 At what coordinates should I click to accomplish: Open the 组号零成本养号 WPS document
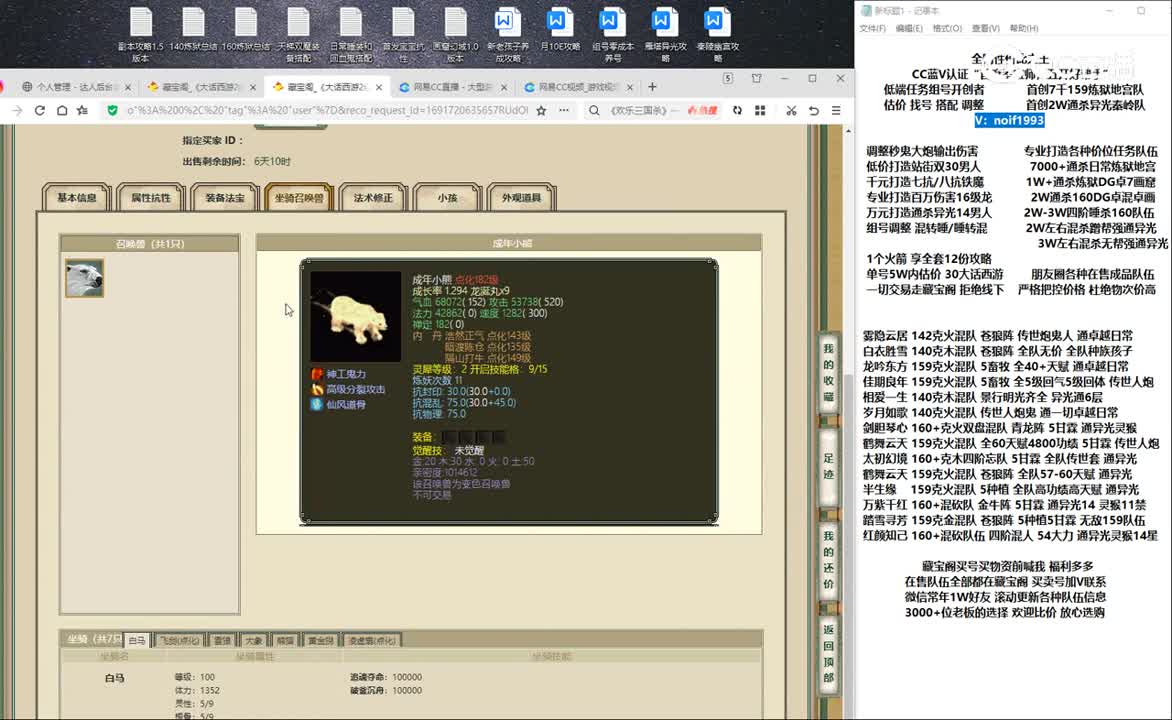pyautogui.click(x=612, y=34)
